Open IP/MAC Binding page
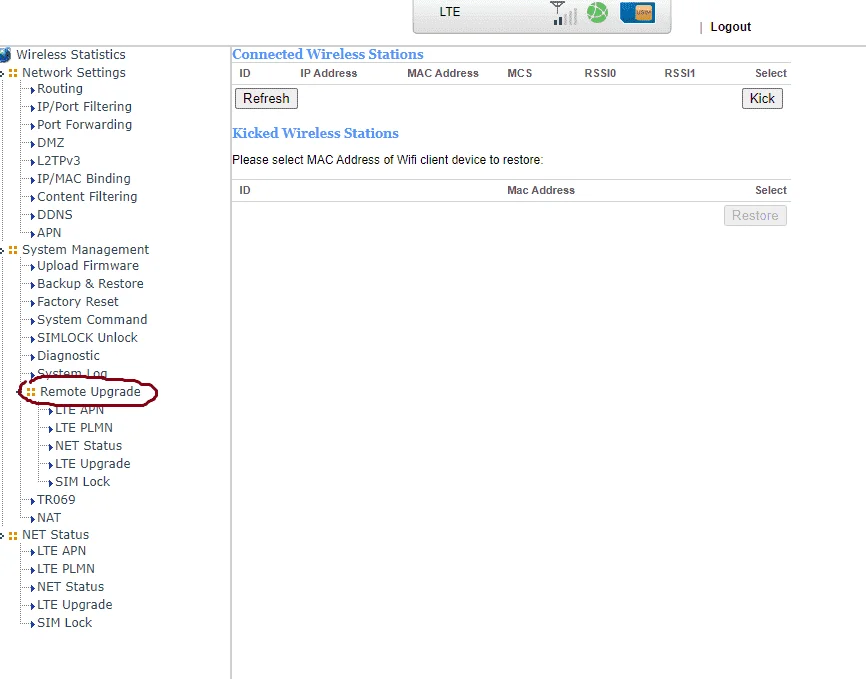Viewport: 866px width, 679px height. pos(84,179)
